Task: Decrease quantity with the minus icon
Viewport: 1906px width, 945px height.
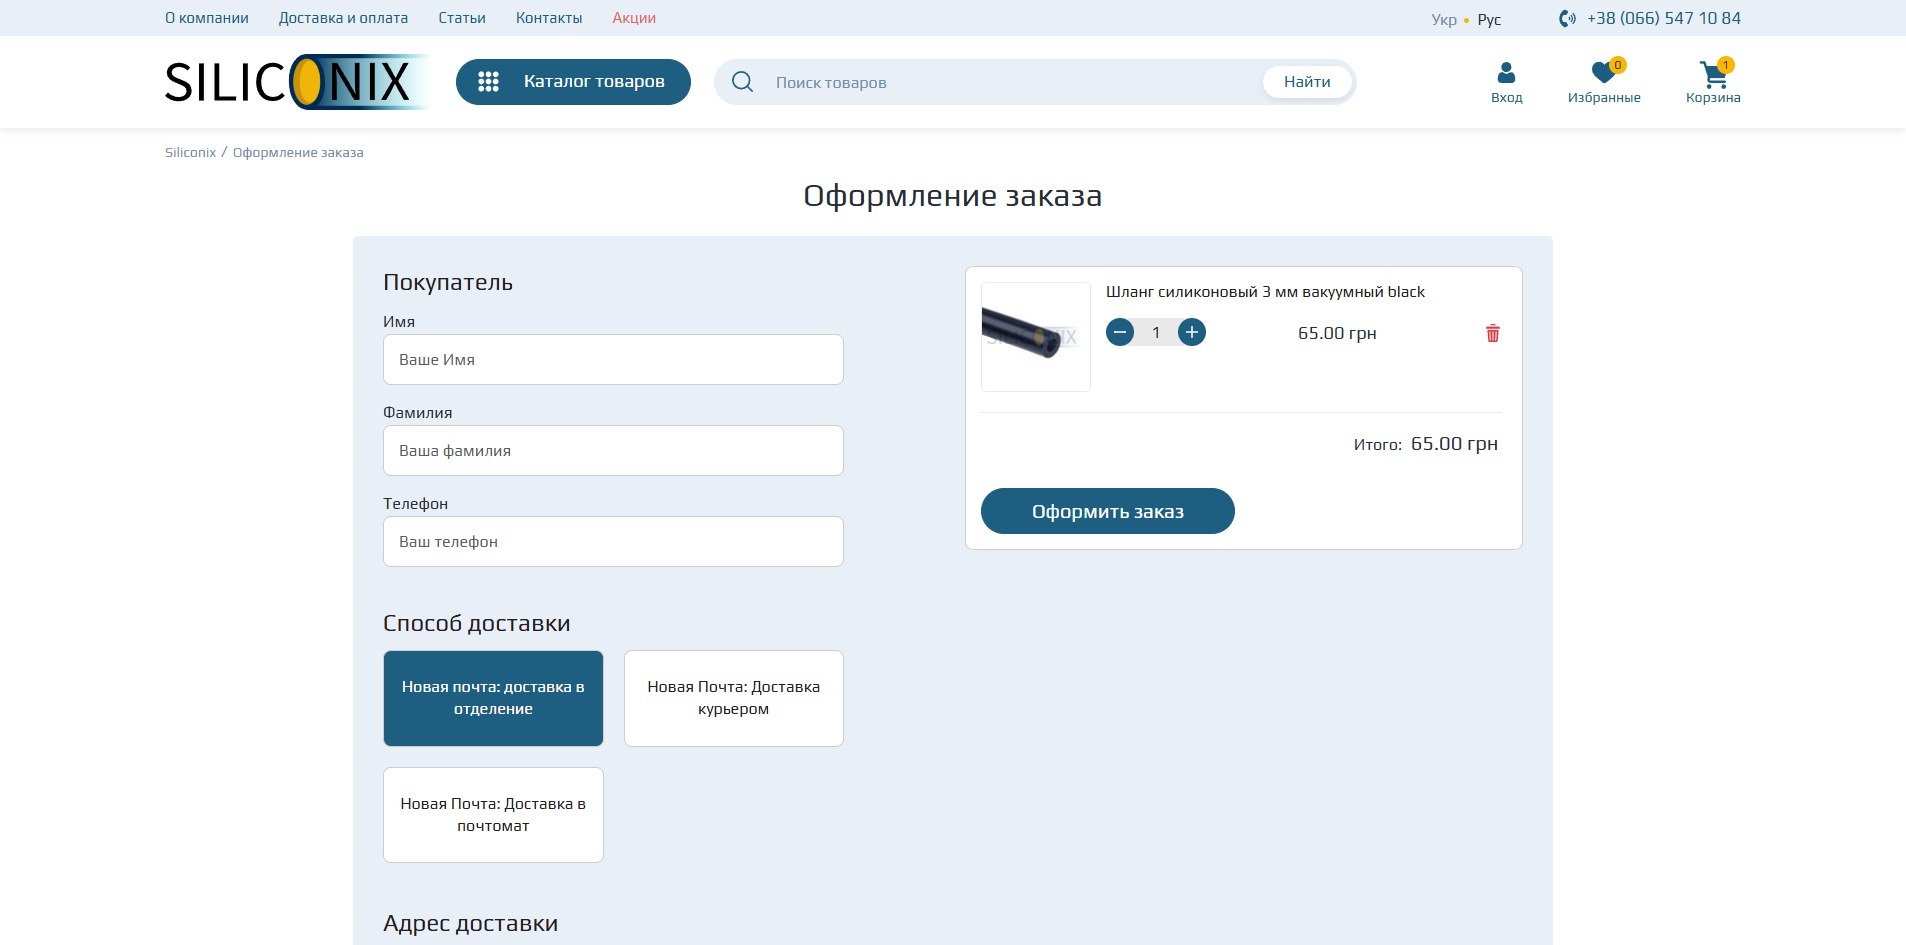Action: pyautogui.click(x=1120, y=332)
